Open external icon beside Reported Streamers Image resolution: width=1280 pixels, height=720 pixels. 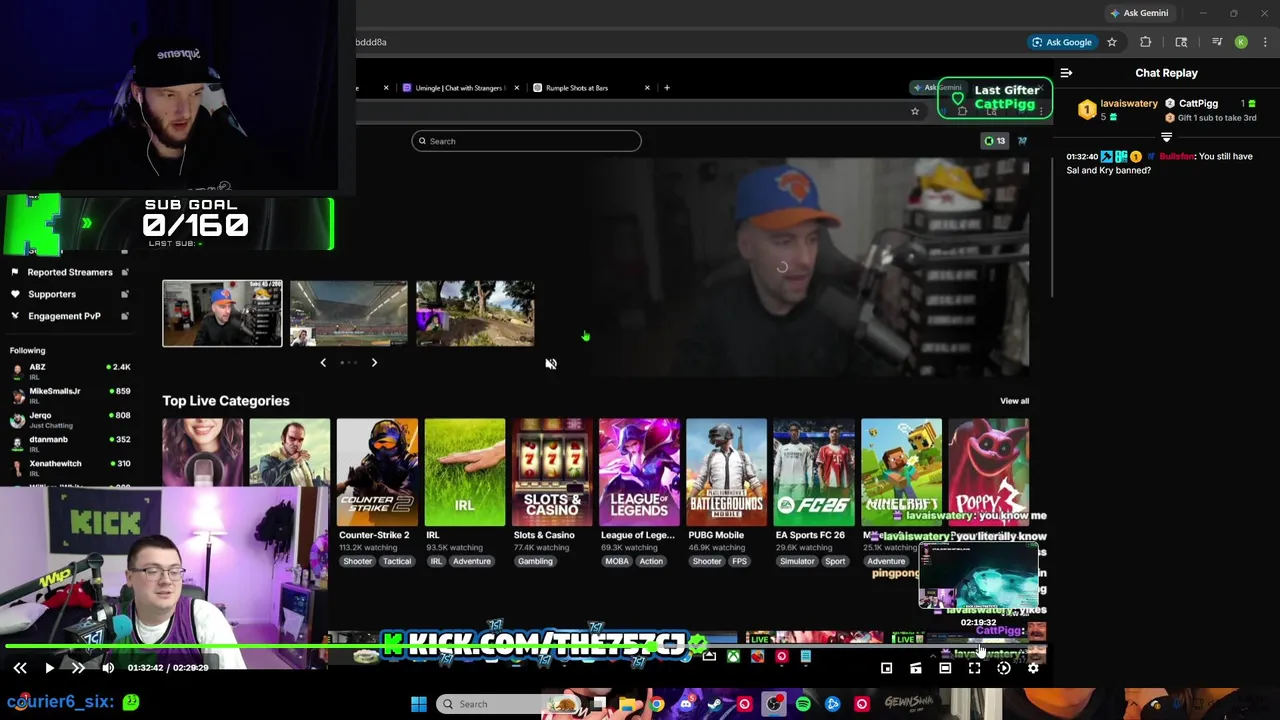(x=125, y=272)
